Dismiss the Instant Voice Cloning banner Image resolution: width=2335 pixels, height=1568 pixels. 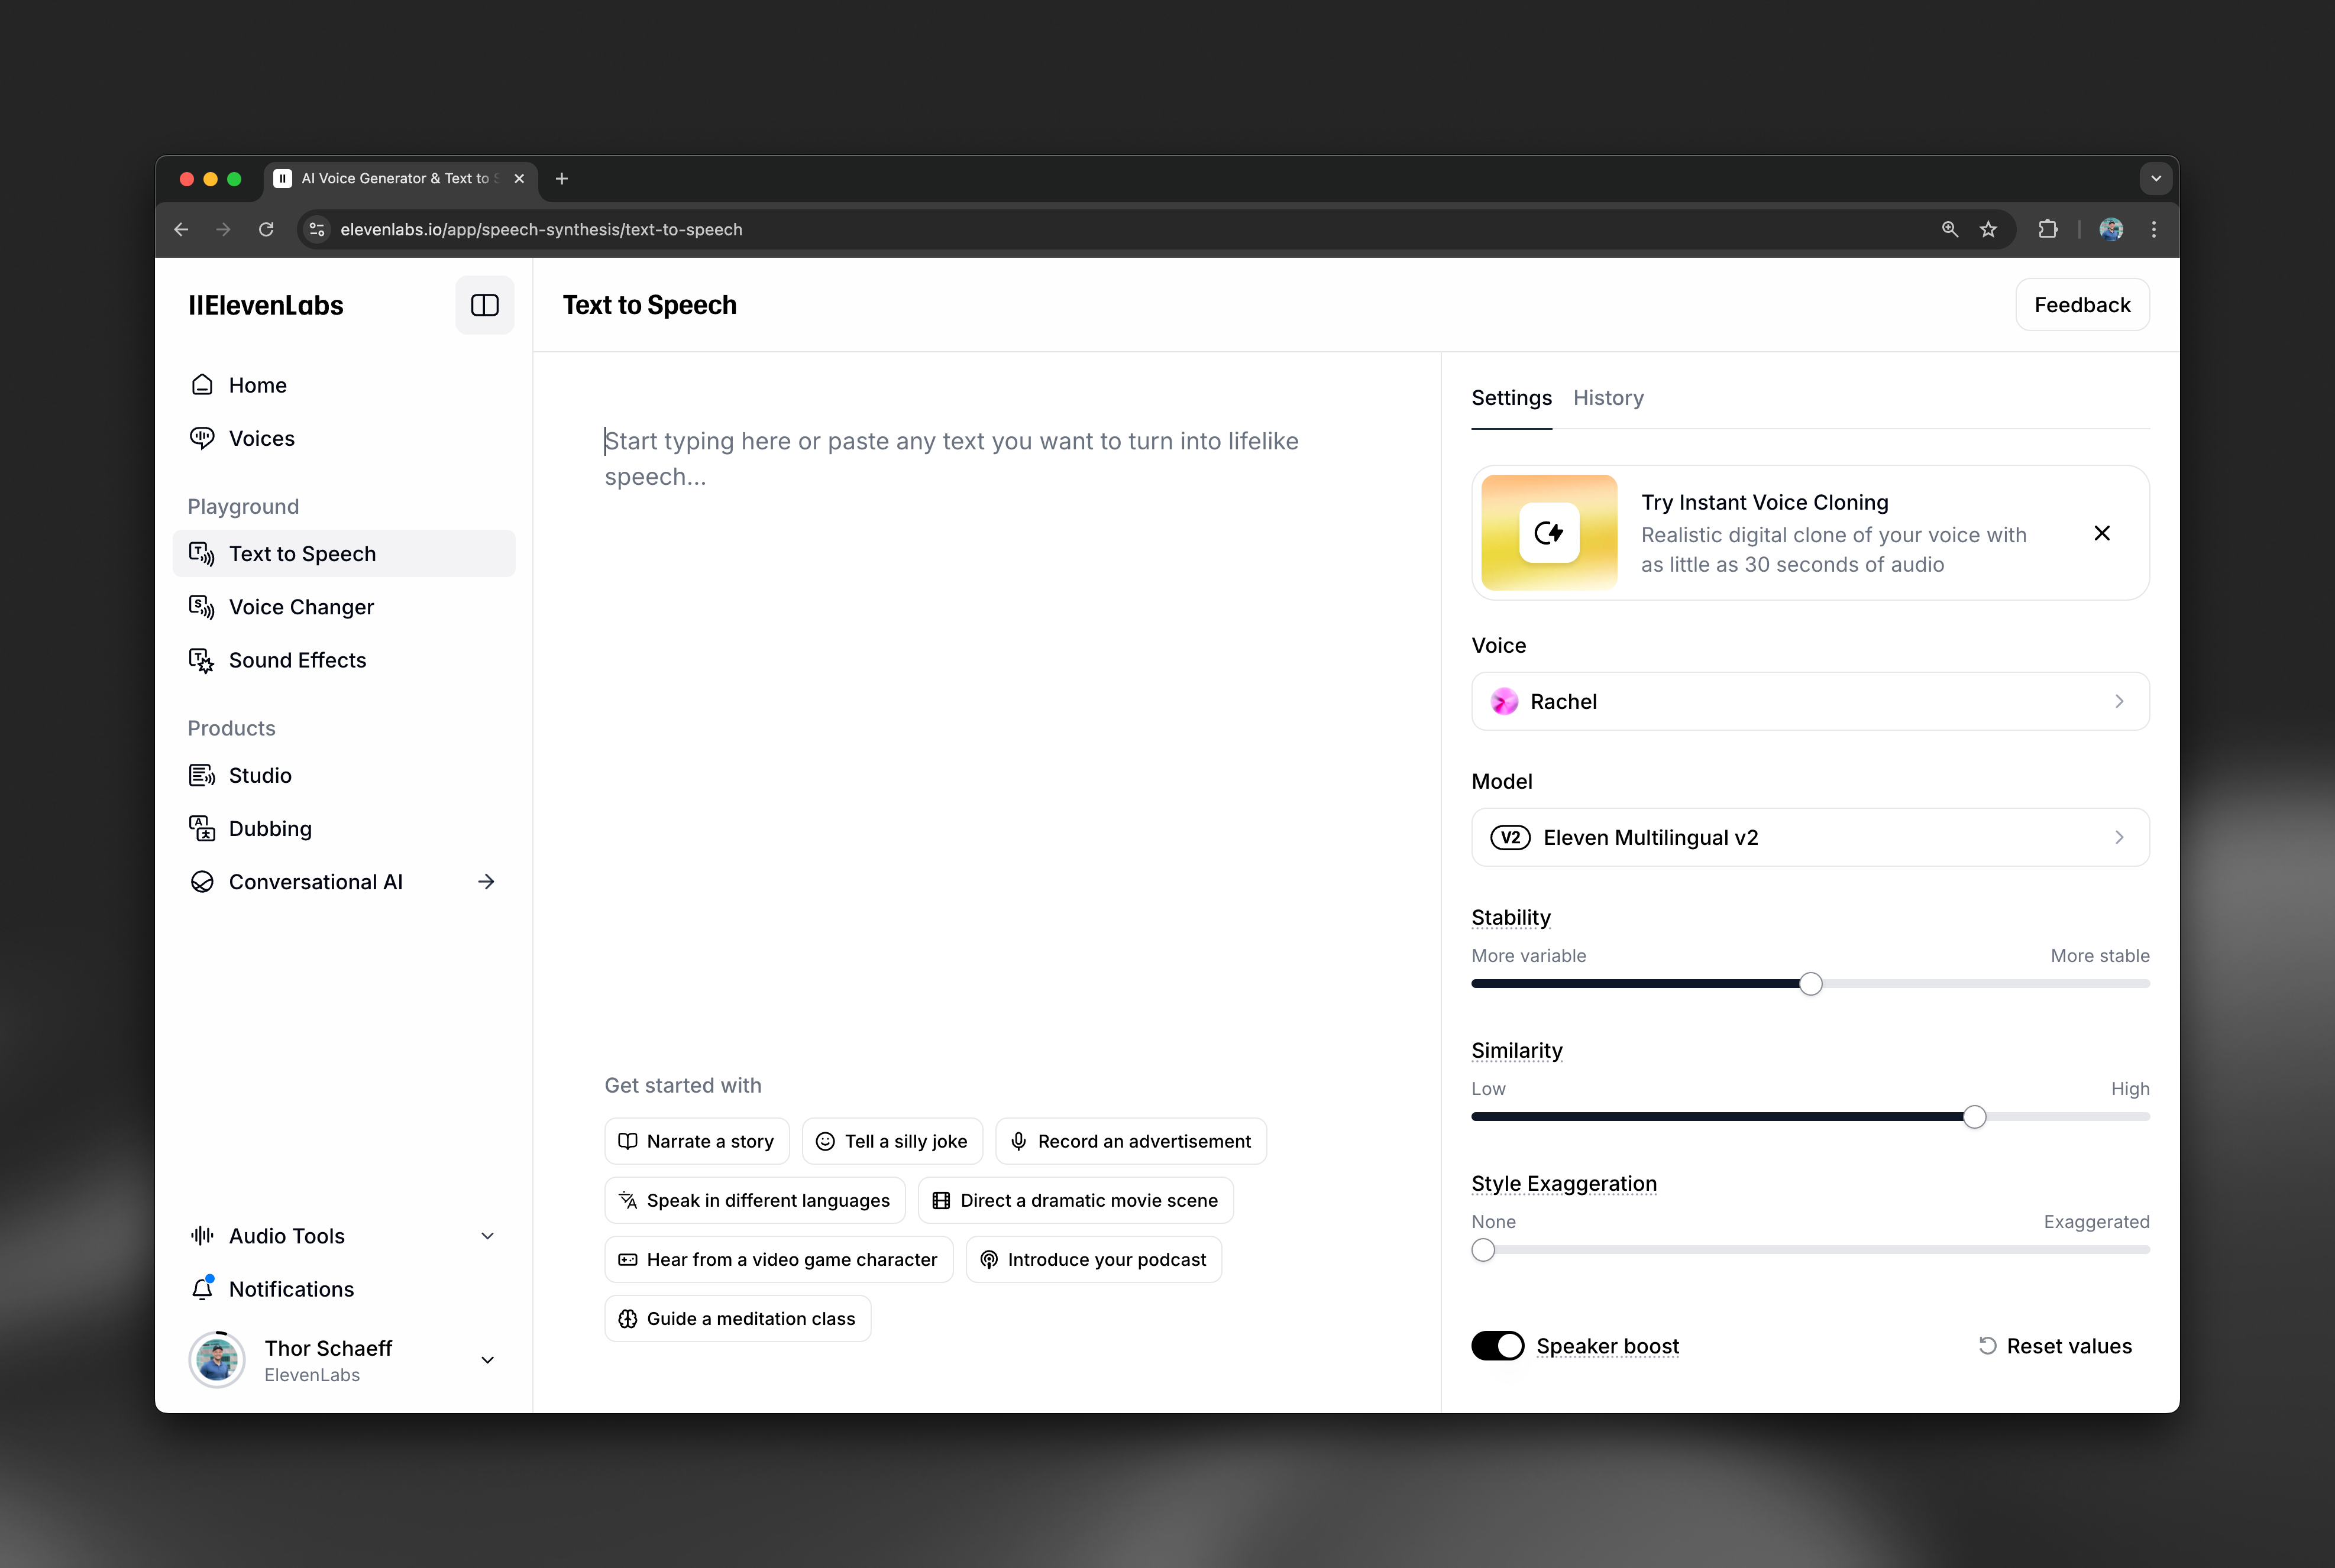[x=2102, y=533]
